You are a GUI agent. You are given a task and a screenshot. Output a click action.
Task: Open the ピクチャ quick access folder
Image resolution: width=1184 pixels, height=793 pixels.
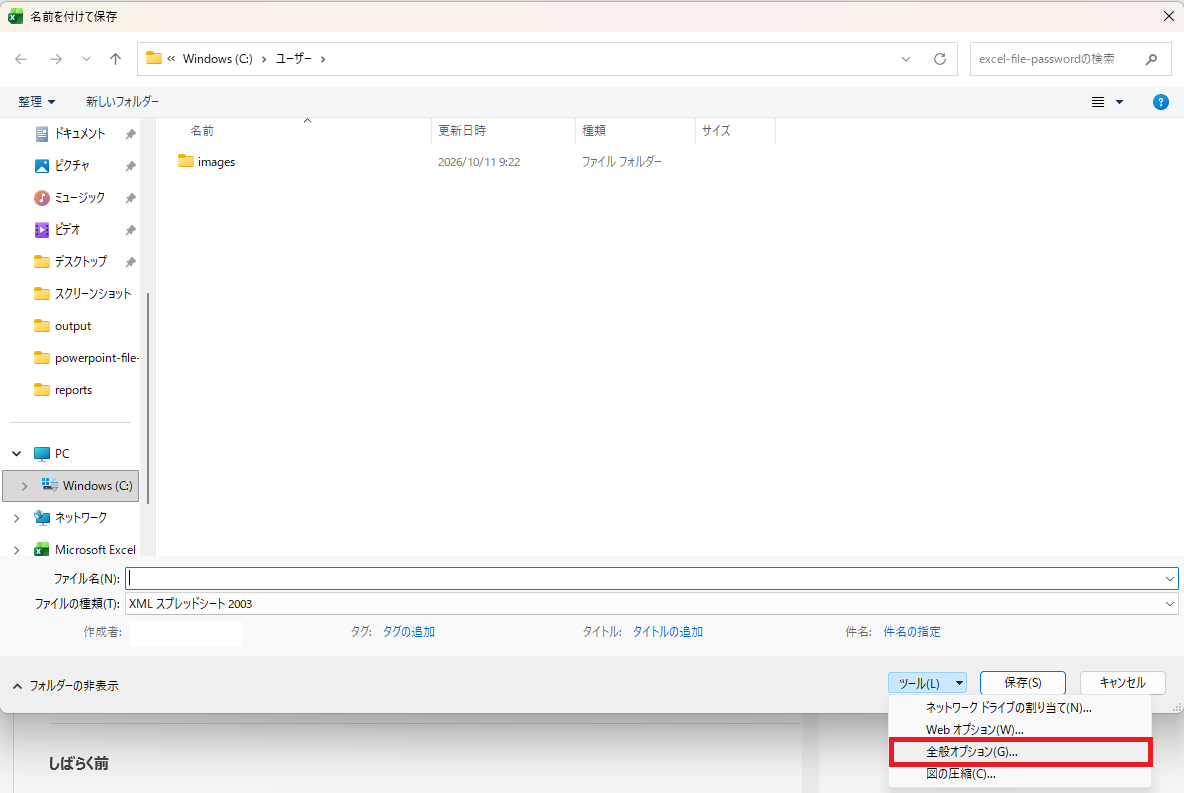click(x=72, y=165)
